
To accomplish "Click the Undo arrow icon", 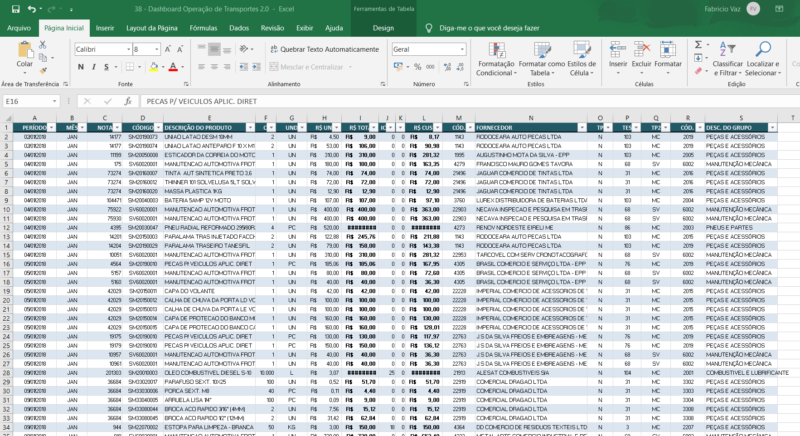I will click(32, 9).
